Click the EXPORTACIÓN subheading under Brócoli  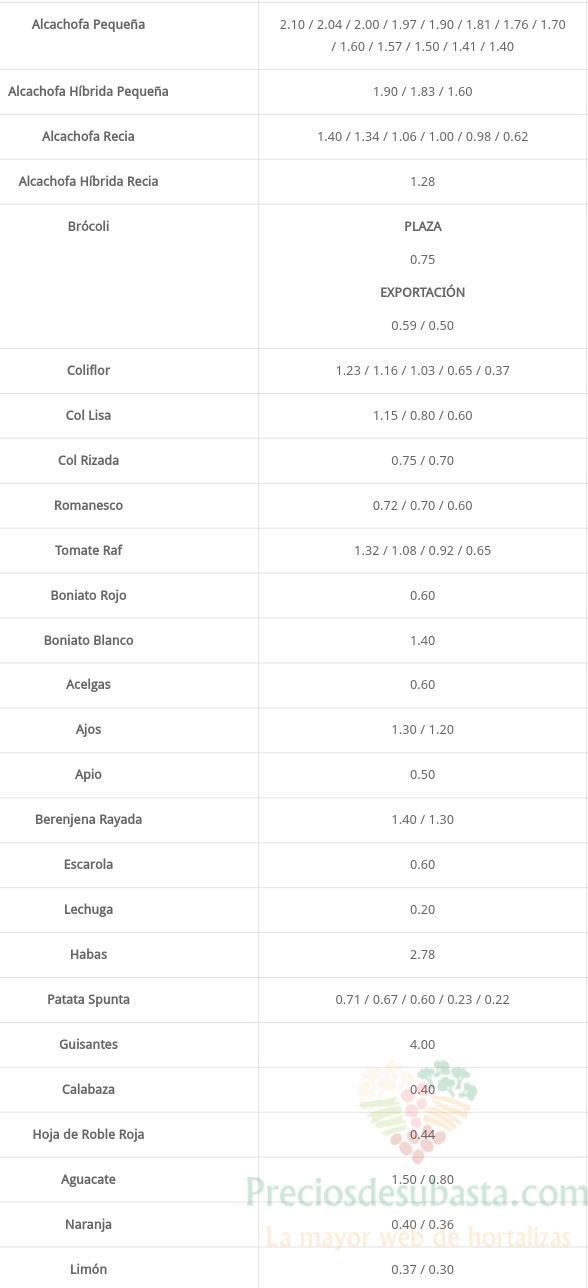coord(423,292)
